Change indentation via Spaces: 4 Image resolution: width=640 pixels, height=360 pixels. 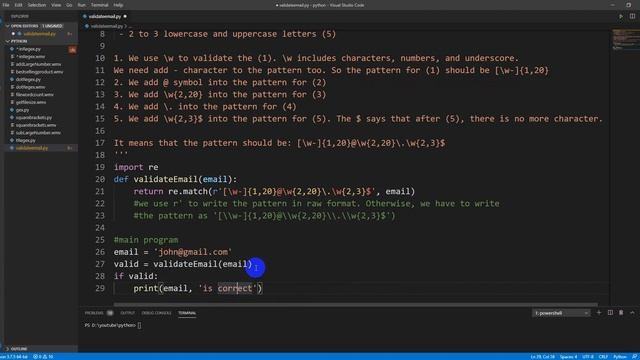pos(568,357)
